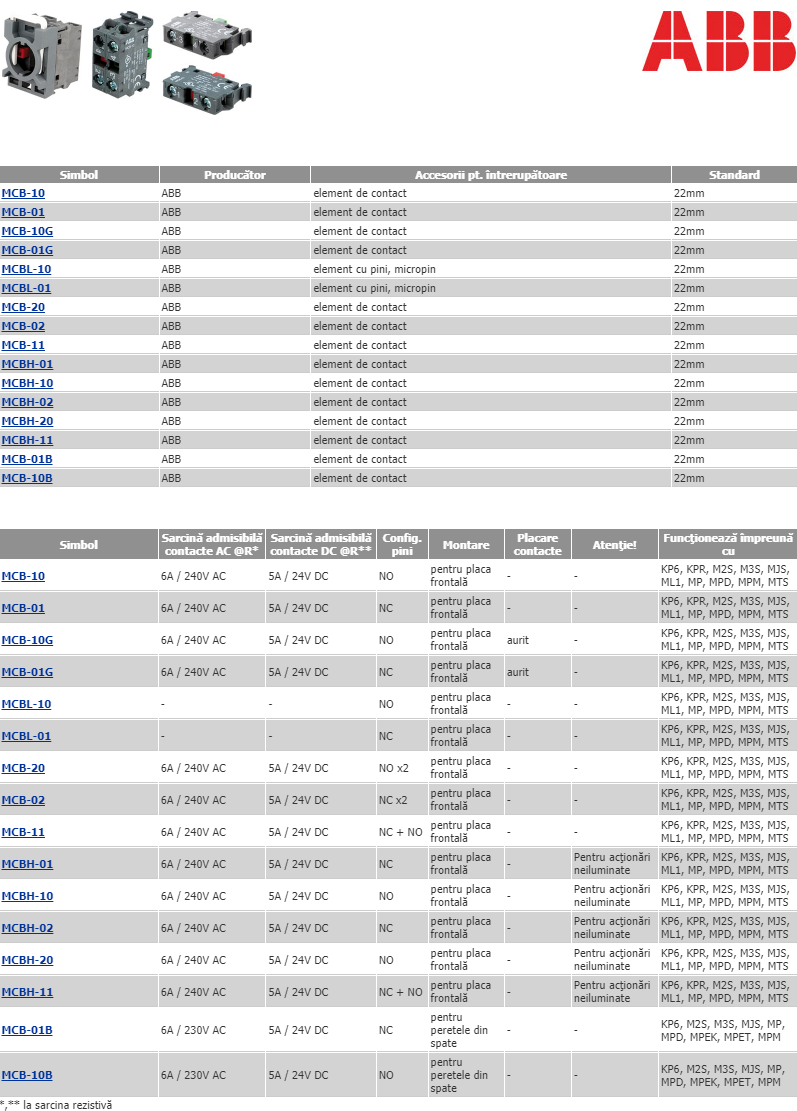The height and width of the screenshot is (1111, 797).
Task: Select 'pentru peretele din spate' in MCB-10B row
Action: tap(459, 1075)
